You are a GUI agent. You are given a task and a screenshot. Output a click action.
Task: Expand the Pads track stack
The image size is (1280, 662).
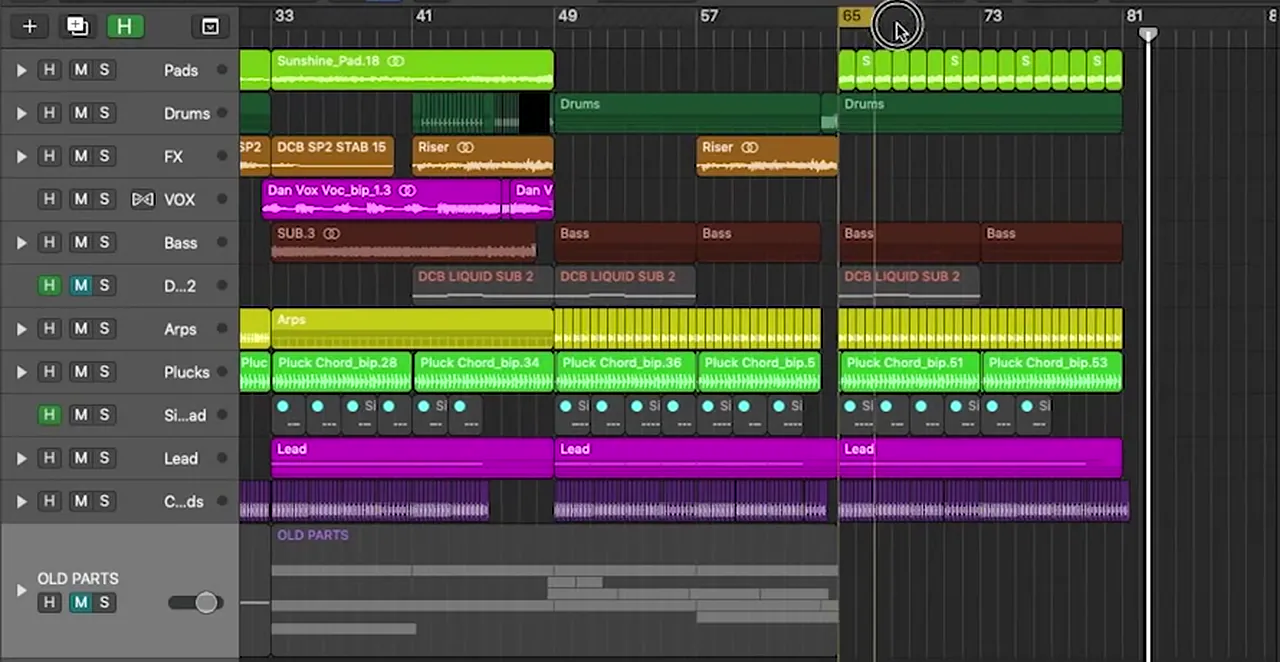point(21,70)
